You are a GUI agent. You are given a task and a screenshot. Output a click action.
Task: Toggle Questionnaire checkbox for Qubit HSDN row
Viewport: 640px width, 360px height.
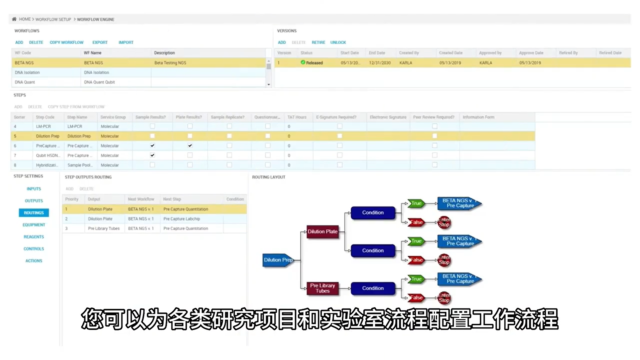(268, 155)
